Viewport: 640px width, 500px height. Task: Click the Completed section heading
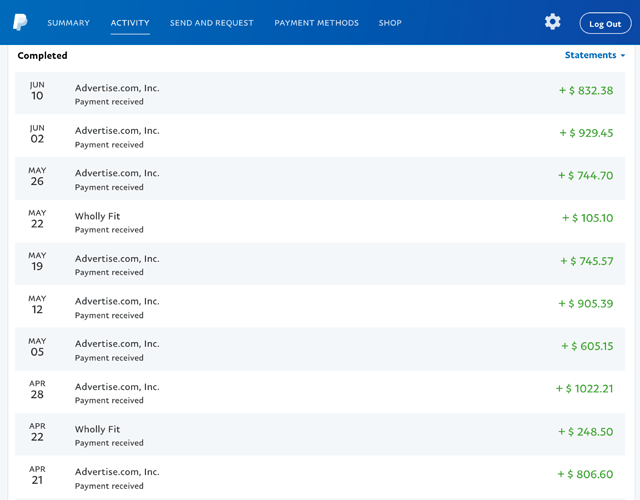click(x=42, y=56)
